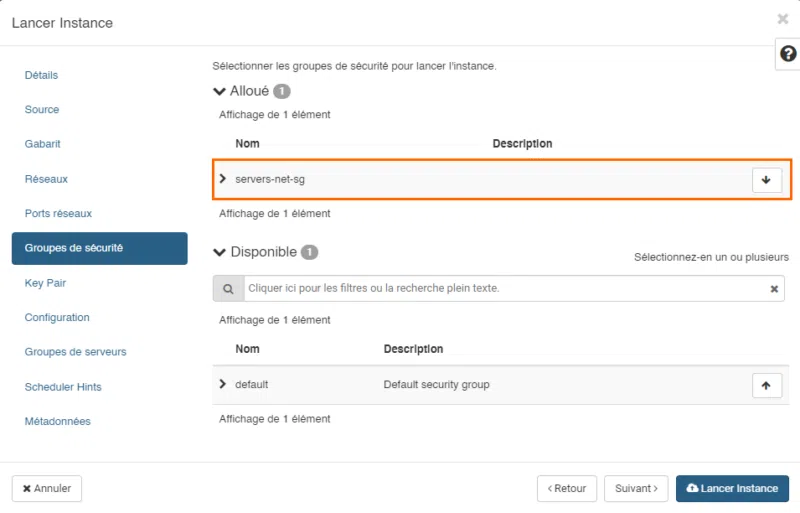Go to next step with Suivant
Screen dimensions: 800x513
click(636, 488)
